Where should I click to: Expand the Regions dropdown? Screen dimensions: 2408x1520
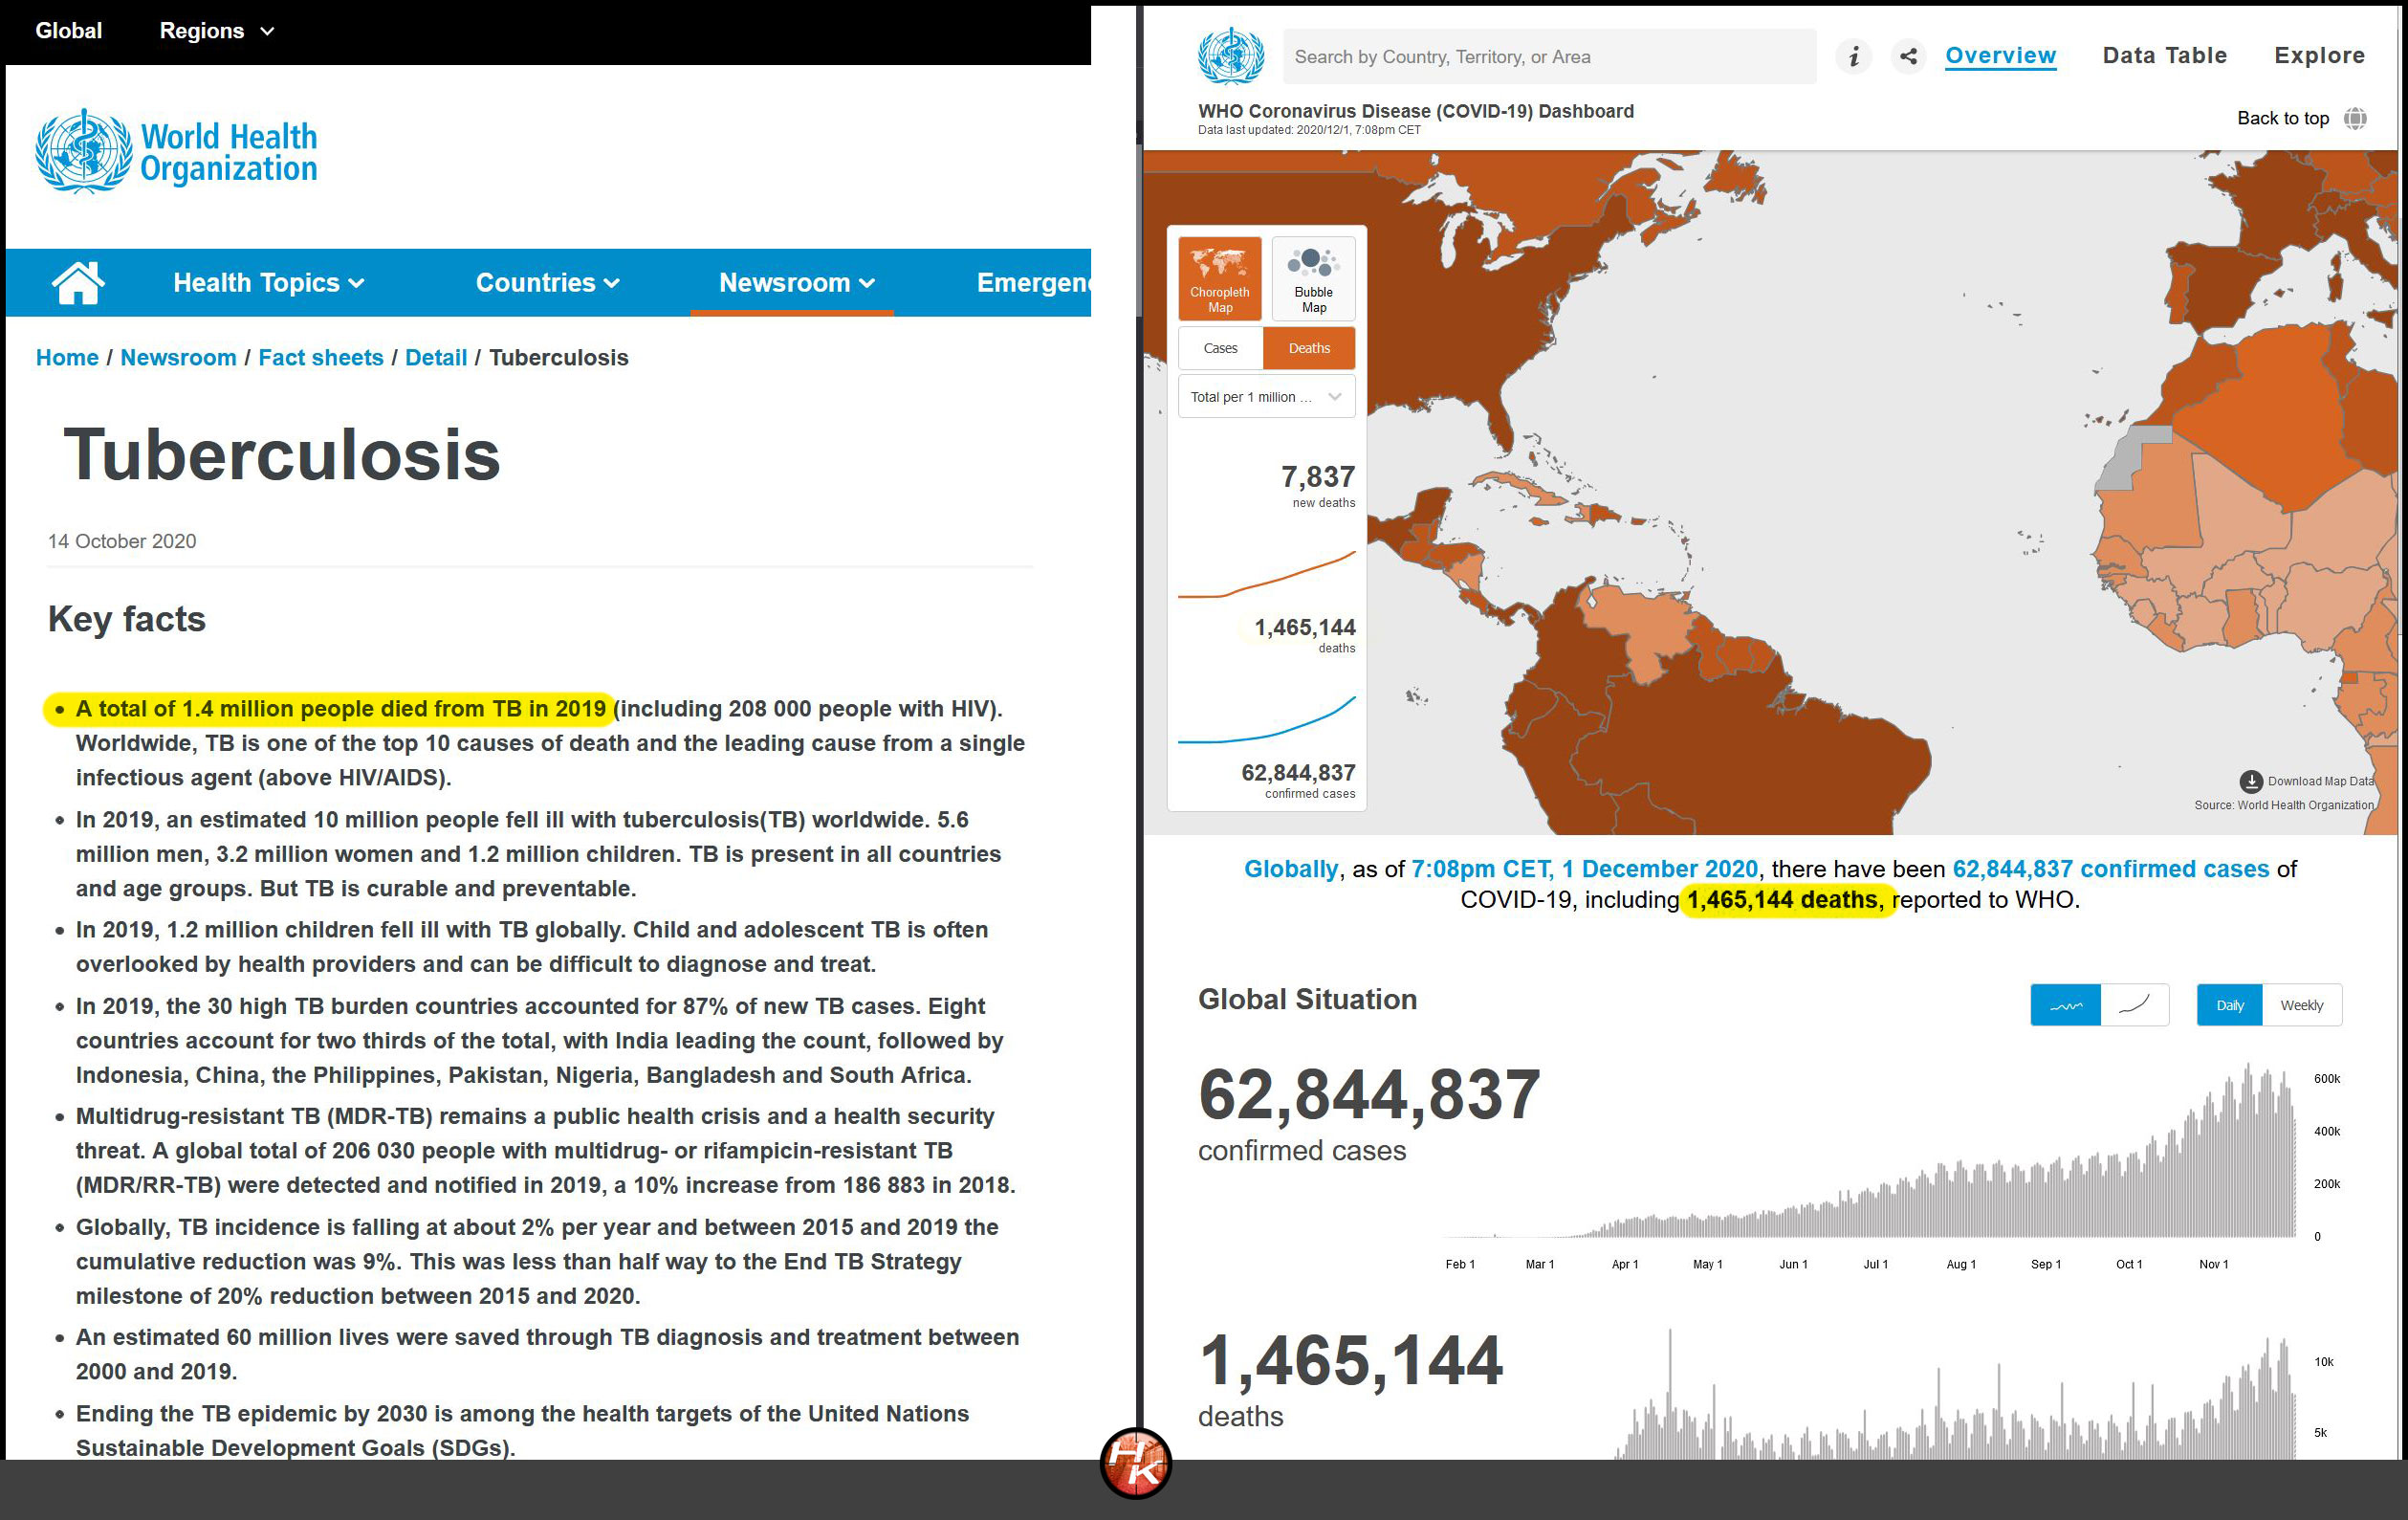(216, 31)
